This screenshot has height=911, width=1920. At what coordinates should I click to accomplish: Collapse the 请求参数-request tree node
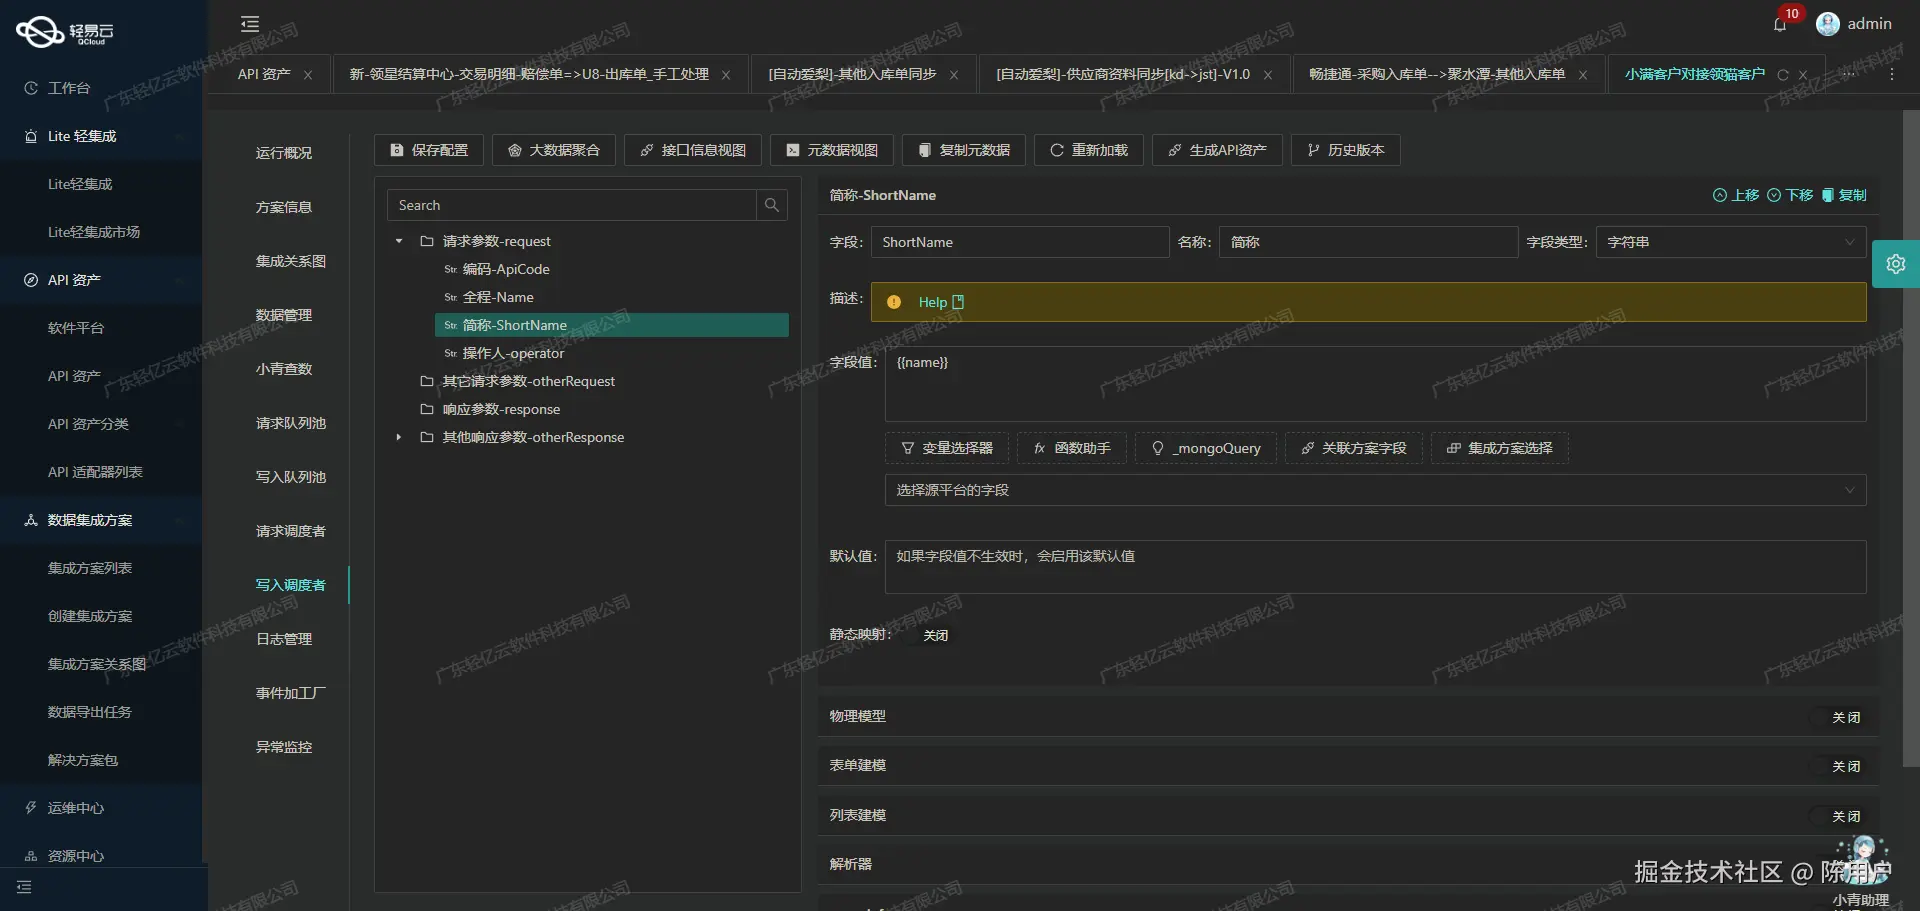coord(398,240)
